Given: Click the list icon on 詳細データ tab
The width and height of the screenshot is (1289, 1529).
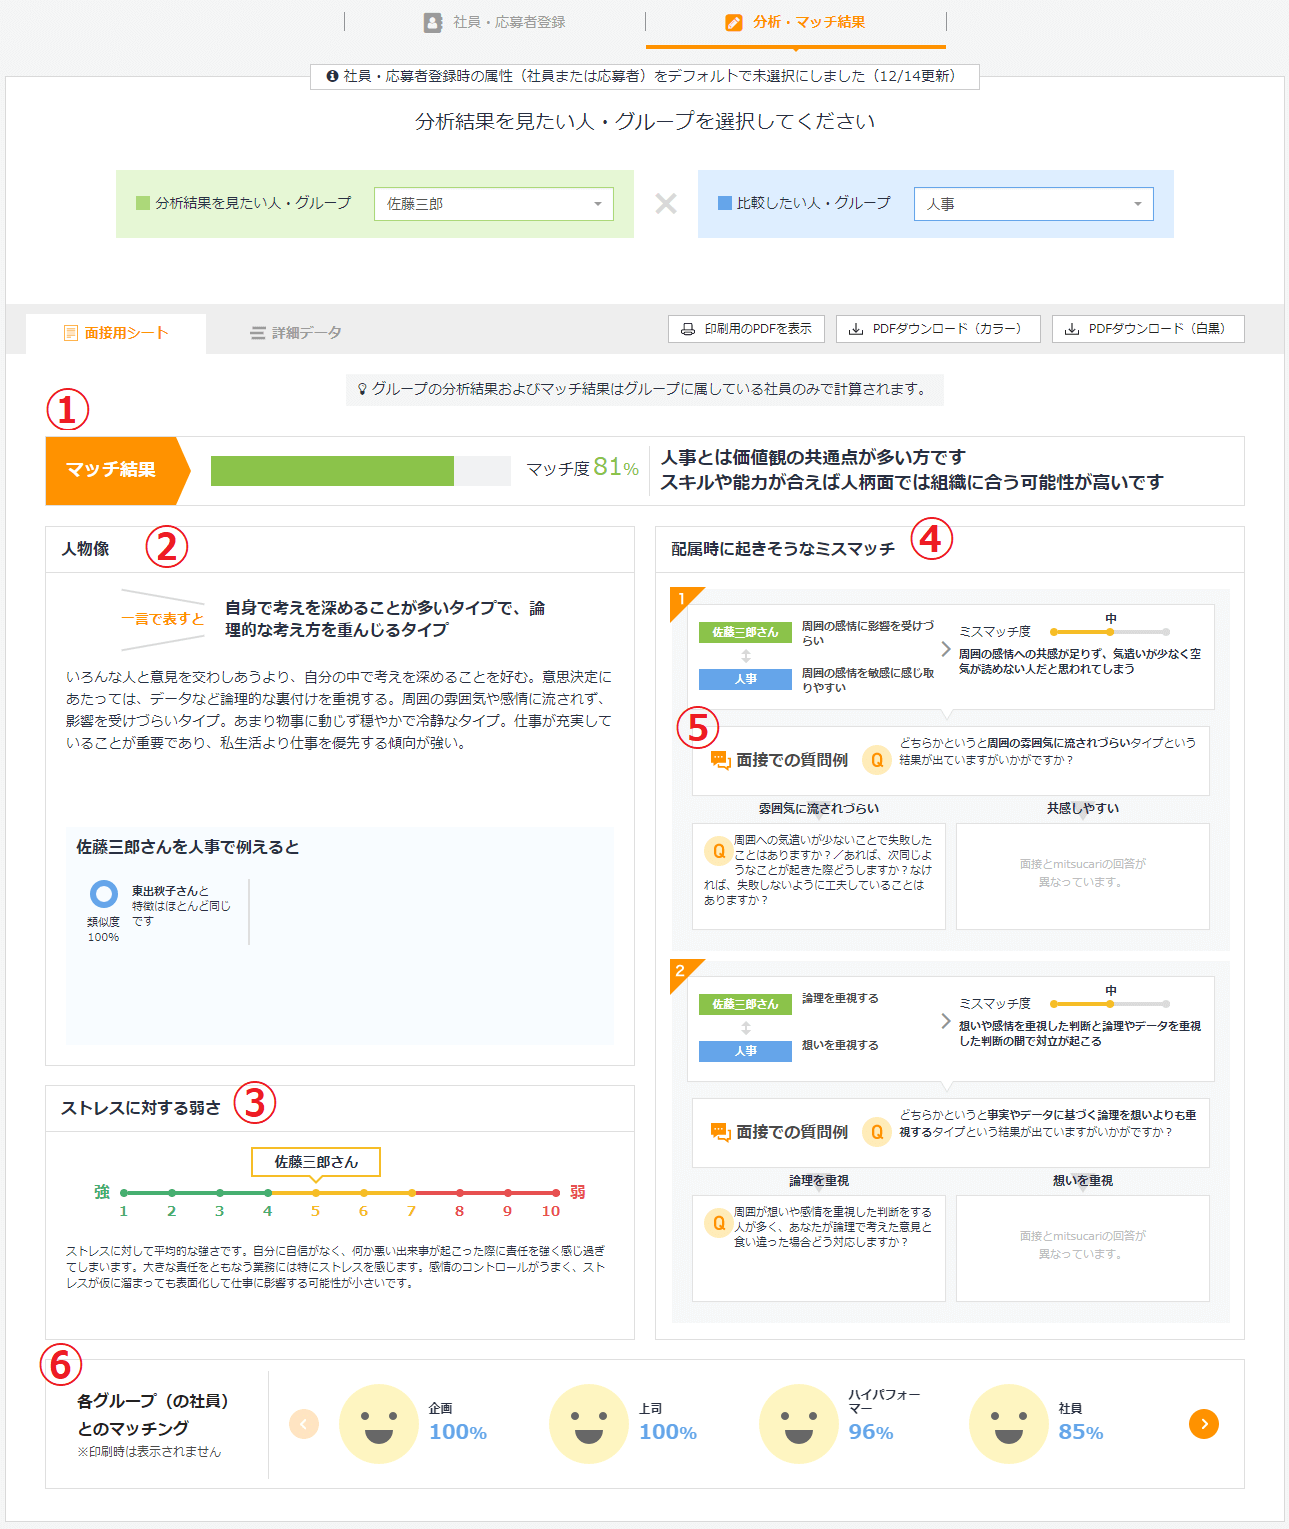Looking at the screenshot, I should [x=256, y=333].
